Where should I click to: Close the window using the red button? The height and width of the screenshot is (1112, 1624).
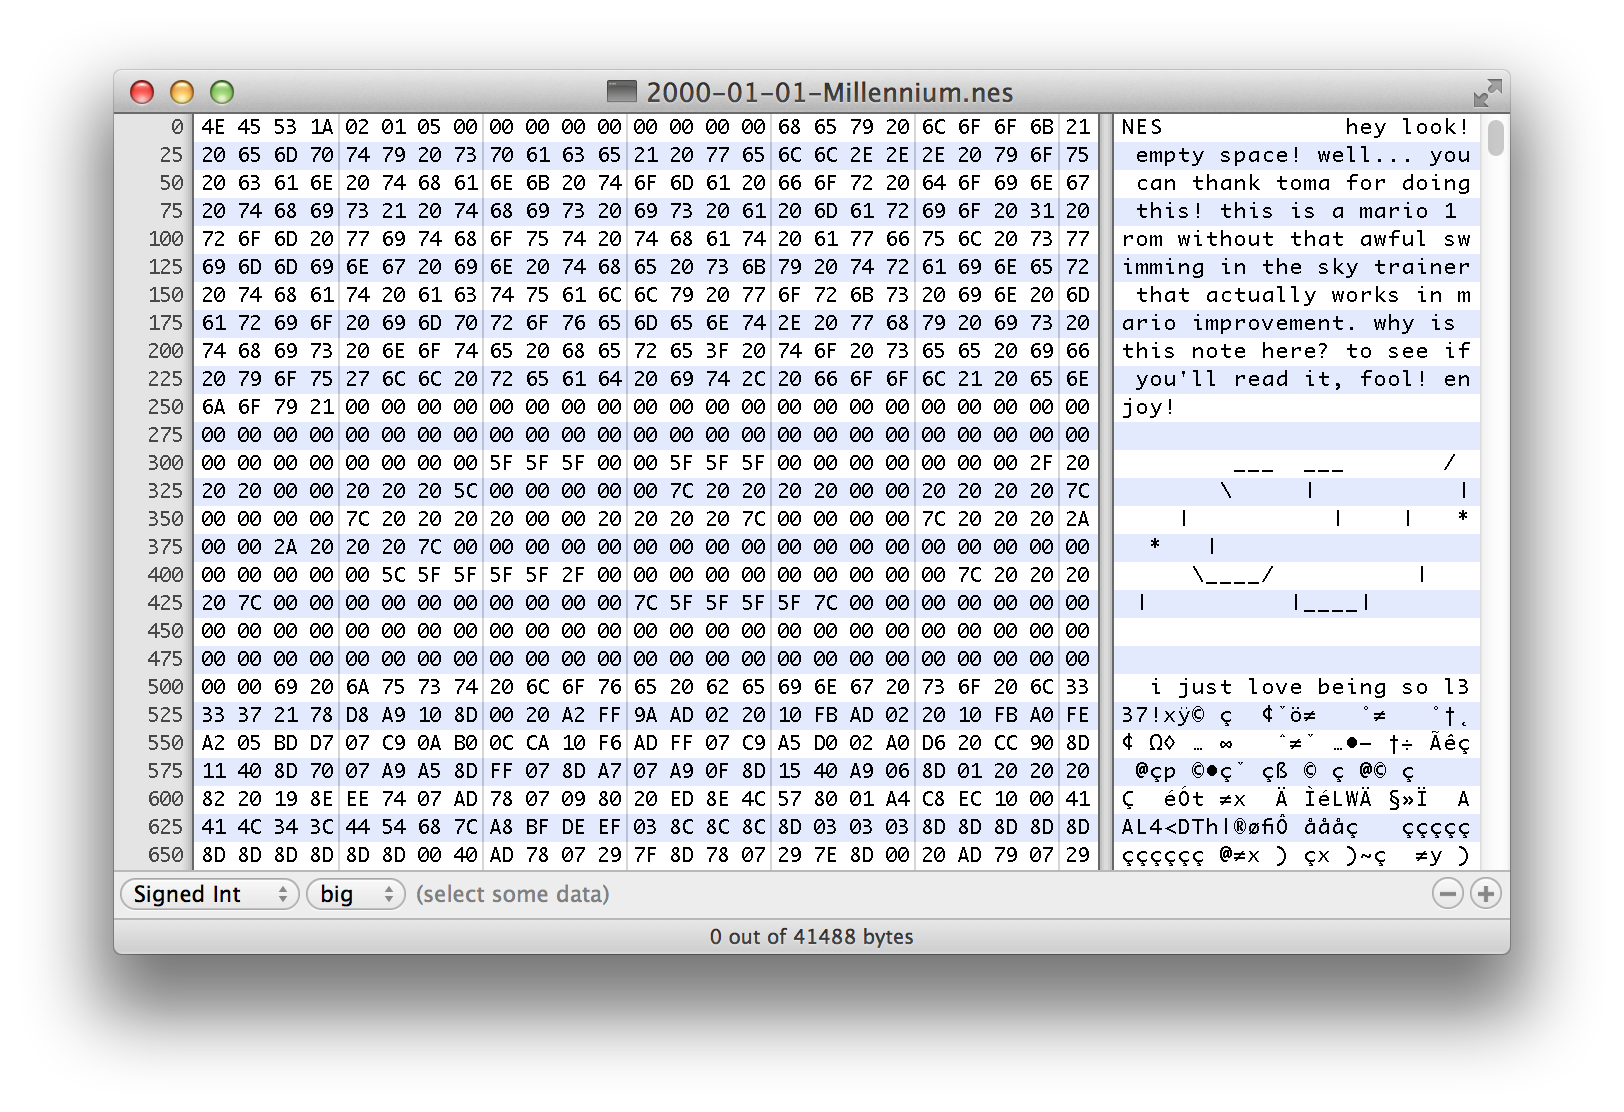point(142,92)
